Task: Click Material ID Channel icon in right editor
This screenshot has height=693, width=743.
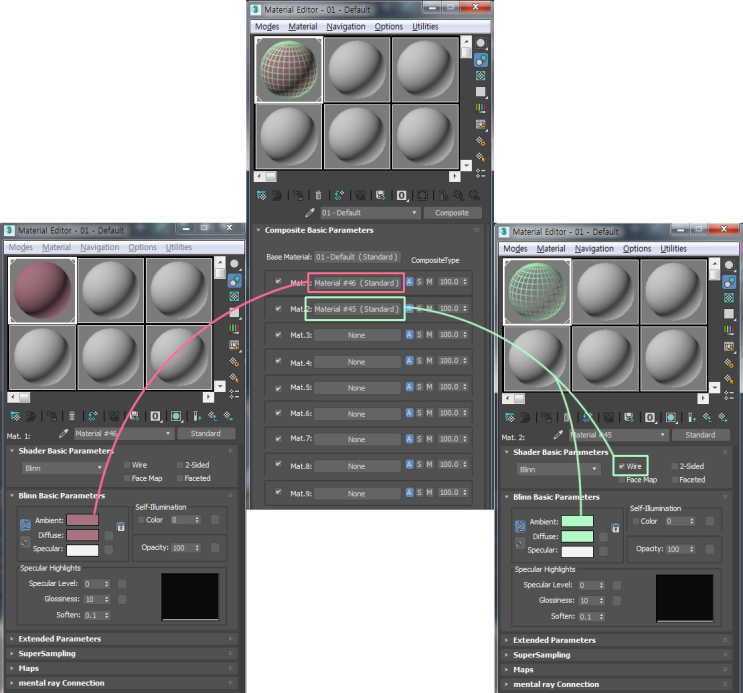Action: (x=650, y=418)
